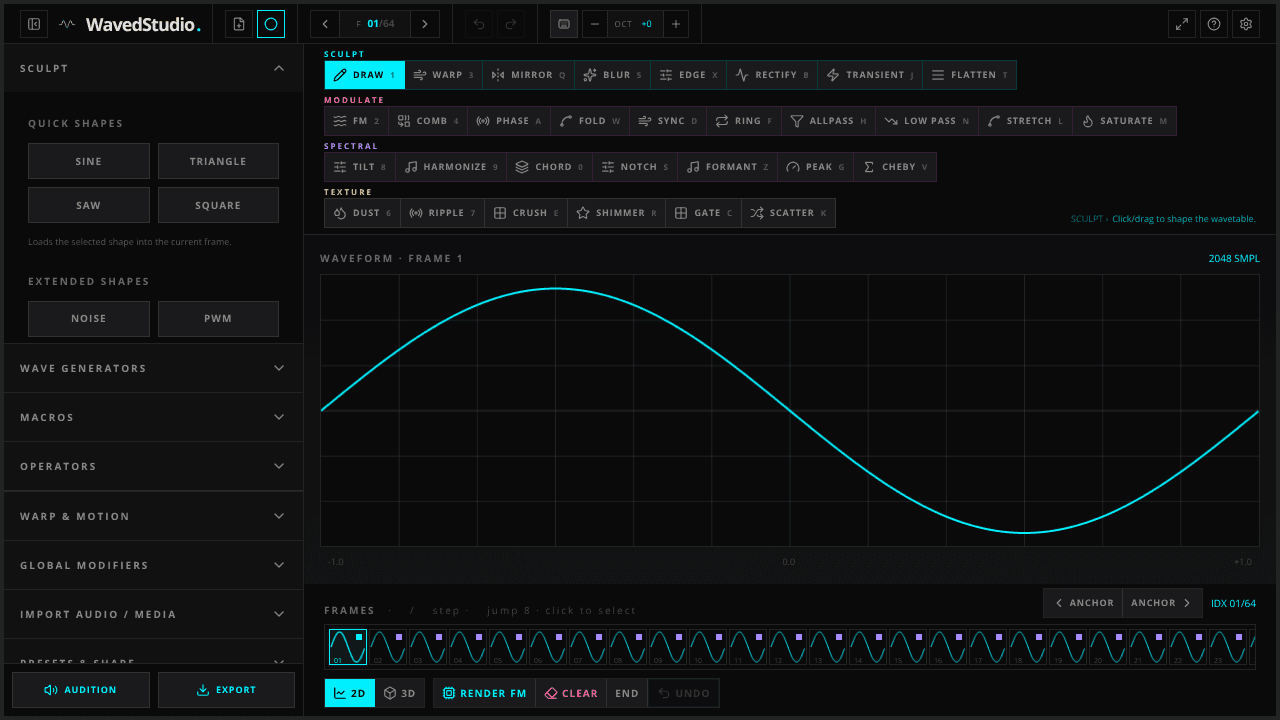Select the Flatten tool

[970, 75]
